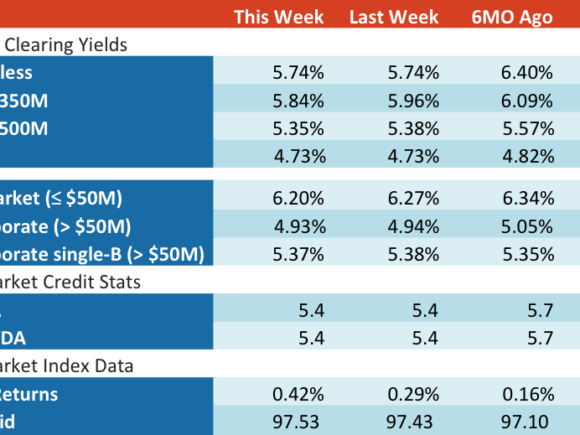Select the market (≤ $50M) row label
Image resolution: width=580 pixels, height=435 pixels.
coord(61,198)
